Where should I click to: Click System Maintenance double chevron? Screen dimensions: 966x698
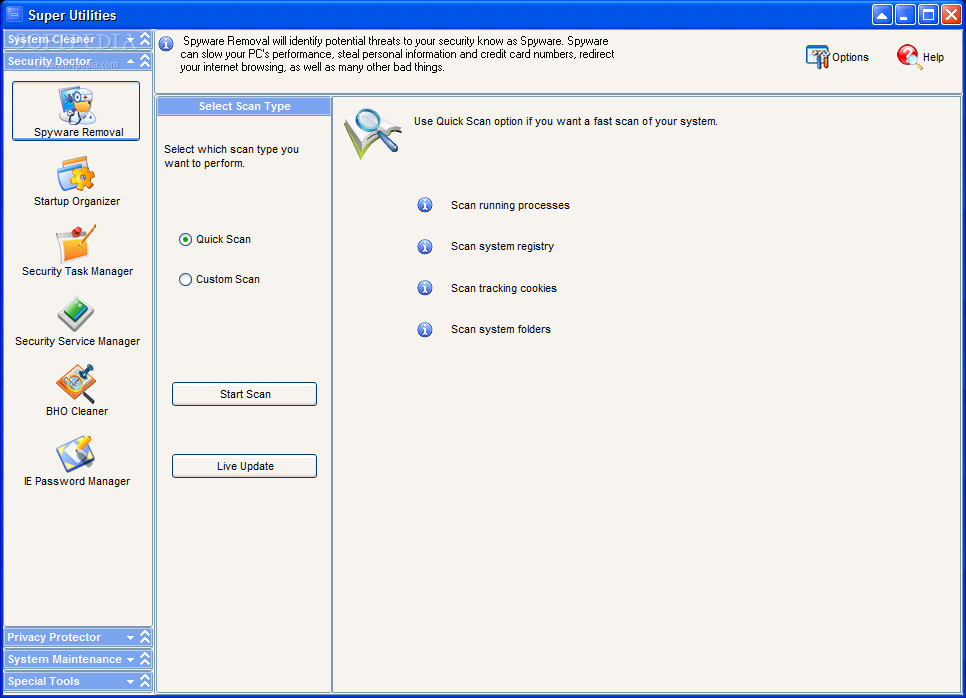point(145,659)
